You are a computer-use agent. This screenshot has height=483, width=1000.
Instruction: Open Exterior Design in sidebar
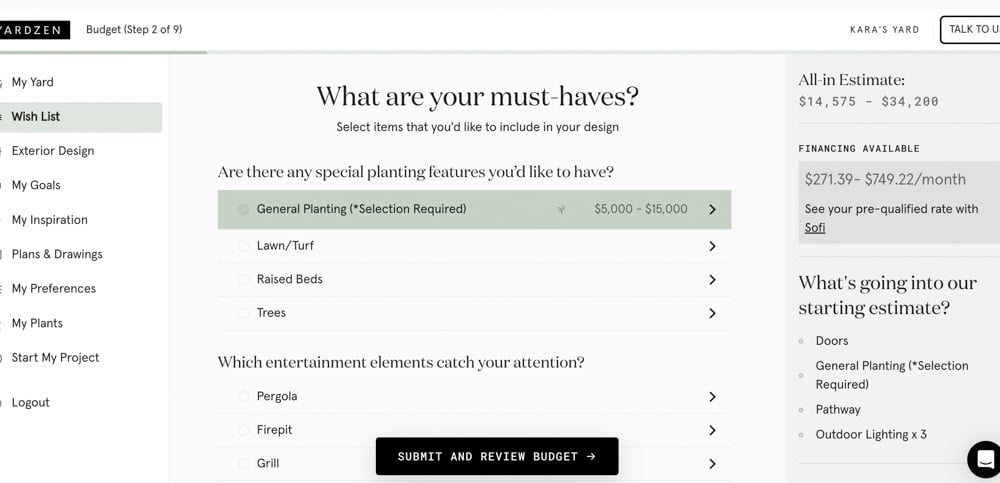coord(53,151)
